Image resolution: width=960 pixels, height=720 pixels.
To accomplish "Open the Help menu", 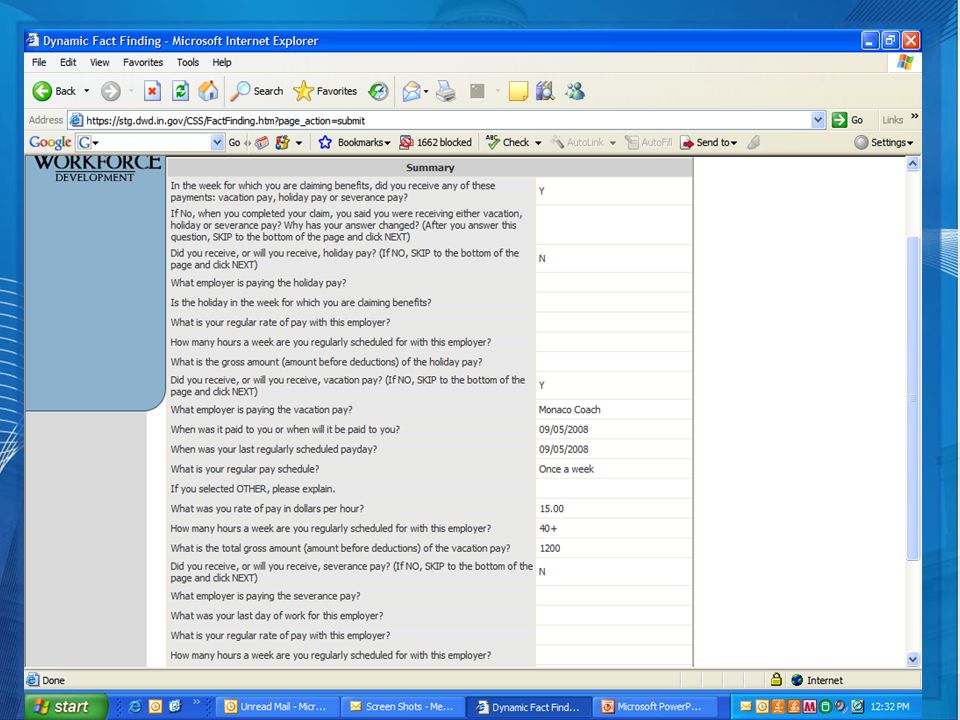I will pos(222,62).
